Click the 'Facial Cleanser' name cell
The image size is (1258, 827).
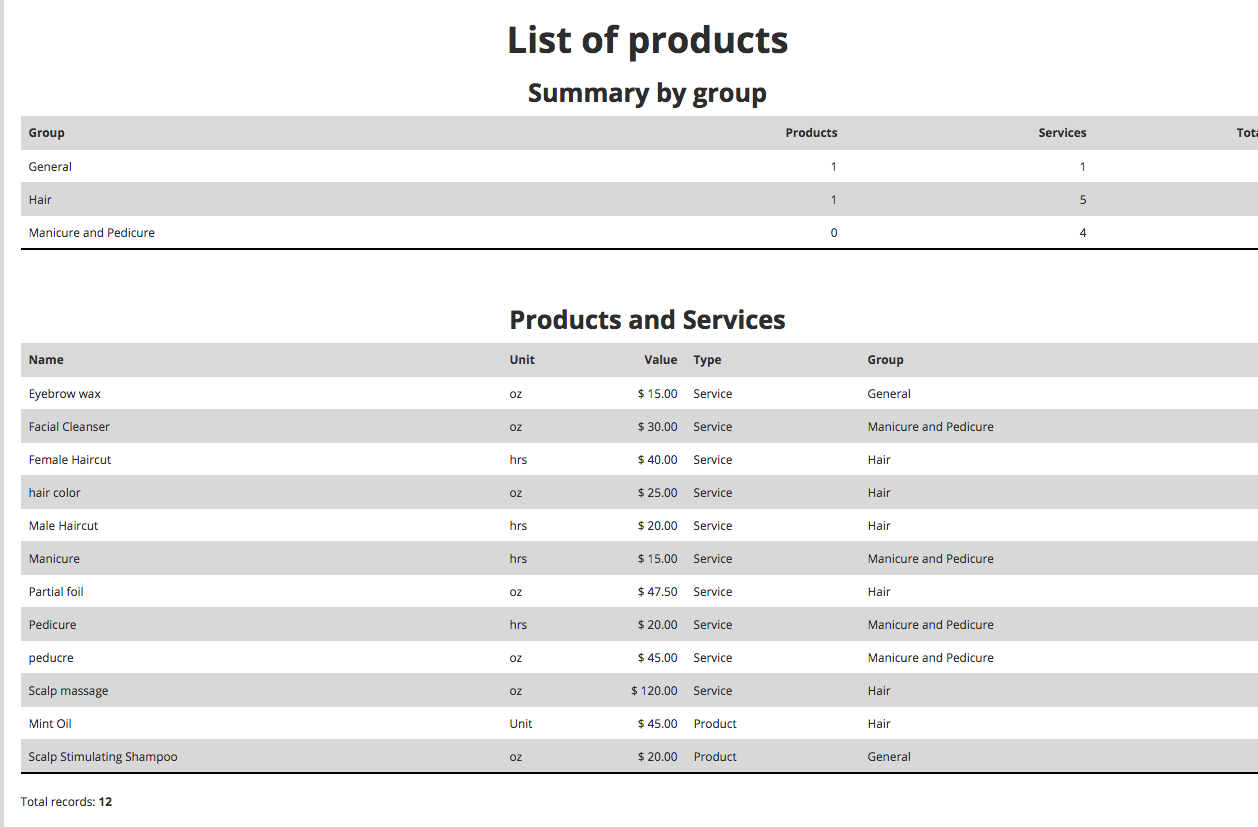[x=69, y=427]
